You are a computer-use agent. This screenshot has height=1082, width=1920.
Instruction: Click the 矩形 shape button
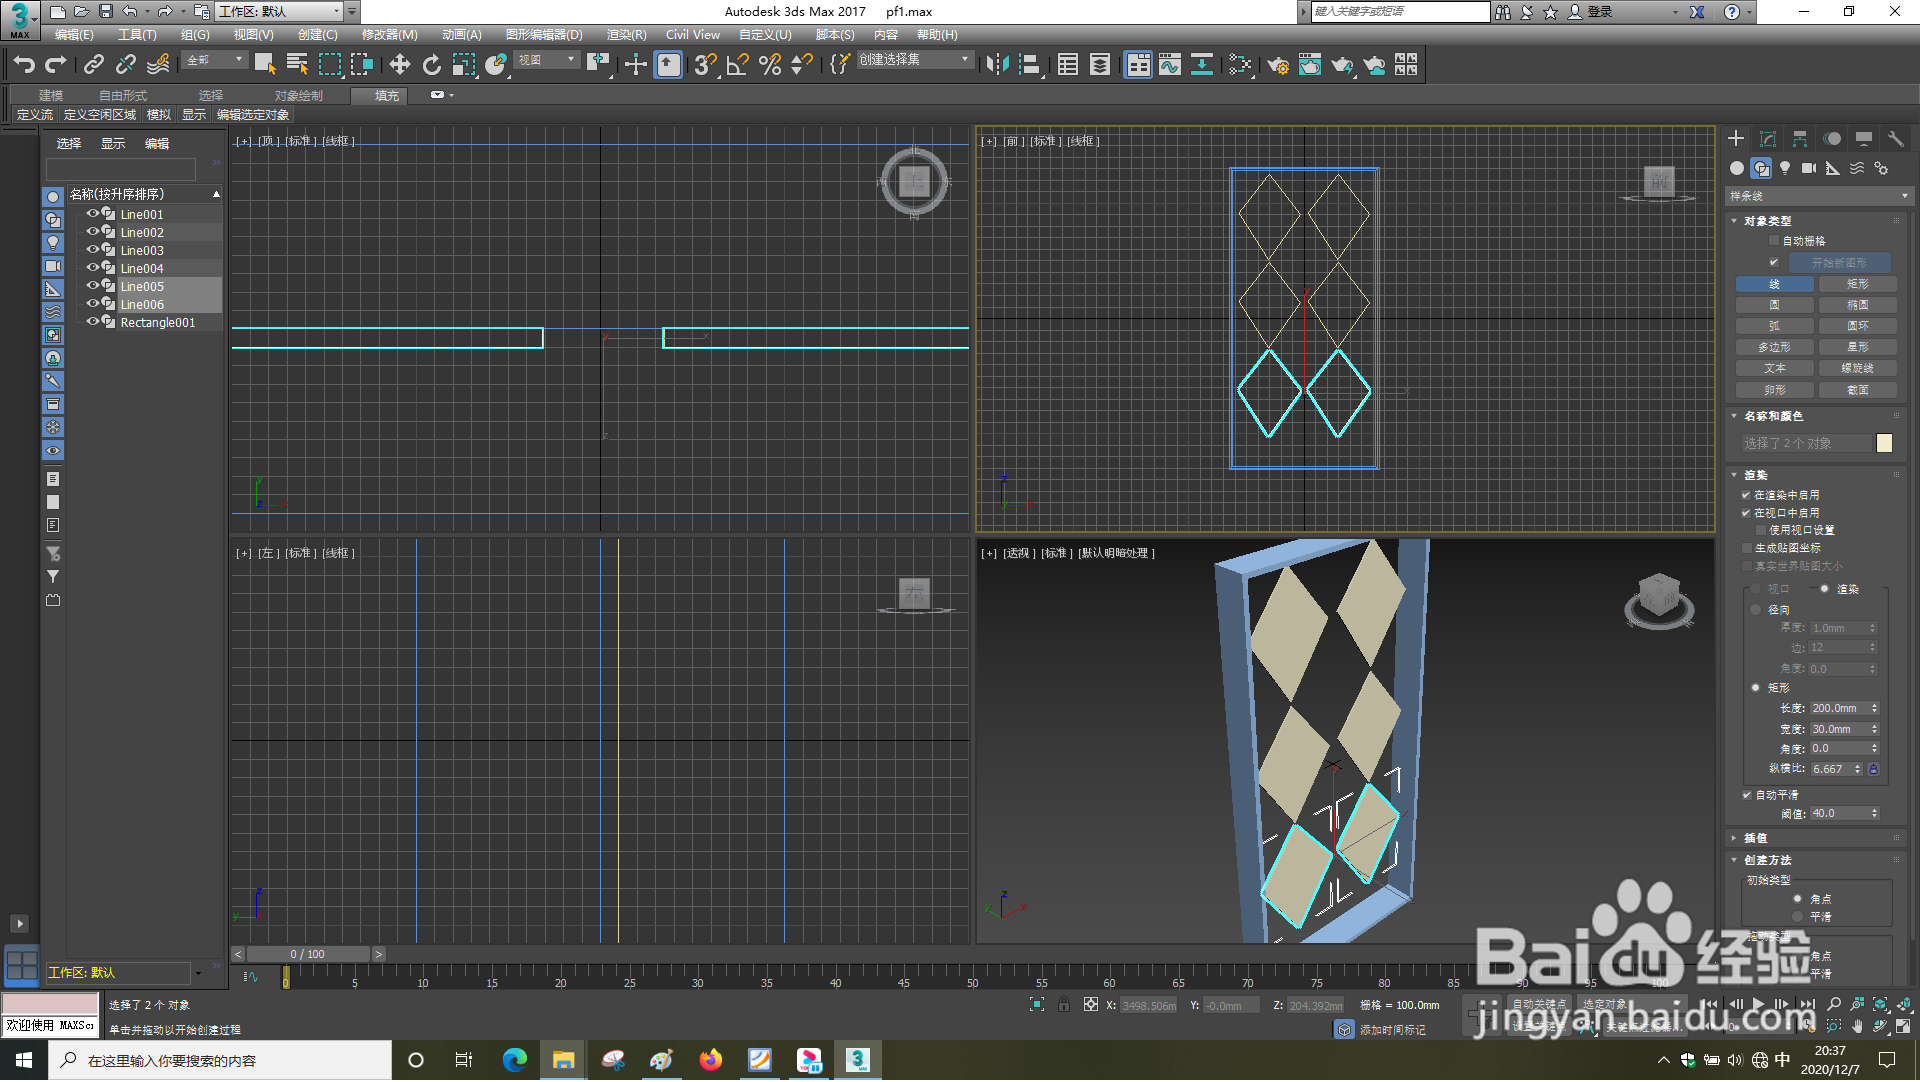click(1857, 284)
